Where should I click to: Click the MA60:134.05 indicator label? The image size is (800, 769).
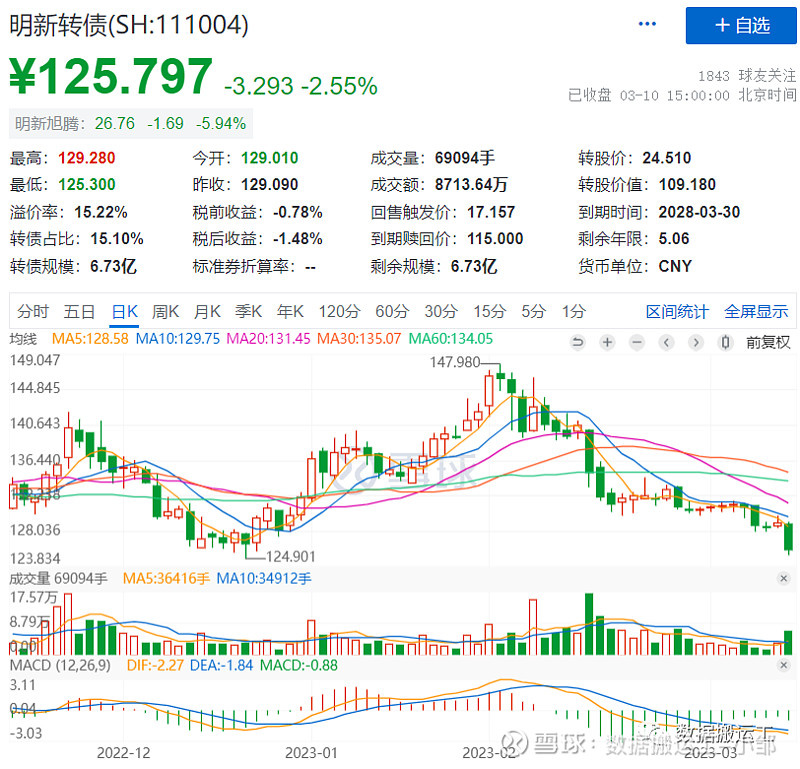tap(451, 339)
